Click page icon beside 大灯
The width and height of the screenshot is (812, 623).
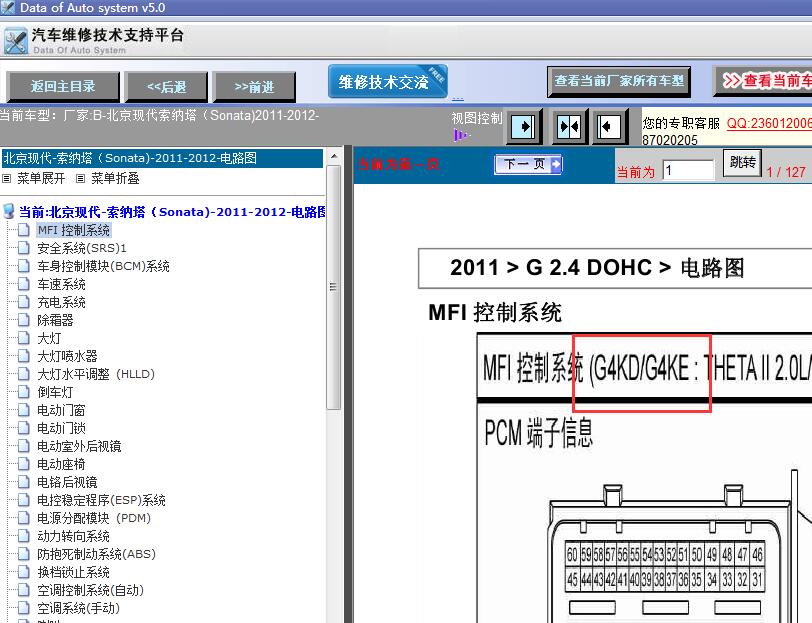tap(23, 338)
